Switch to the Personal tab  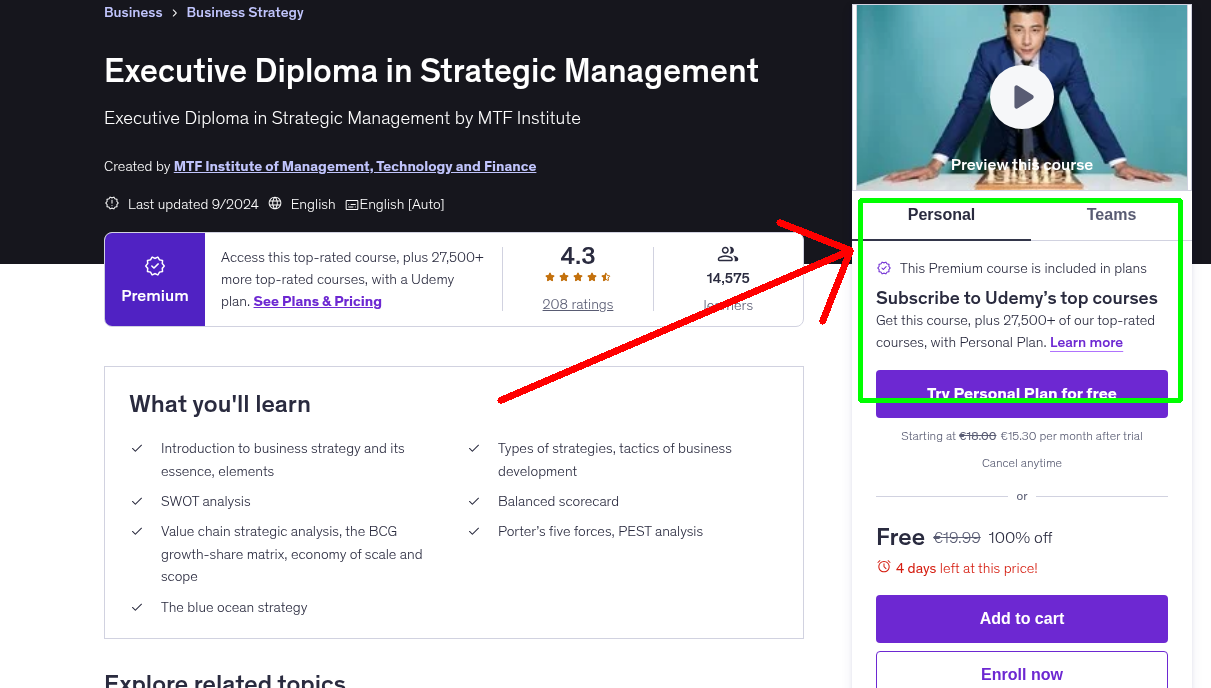tap(941, 215)
